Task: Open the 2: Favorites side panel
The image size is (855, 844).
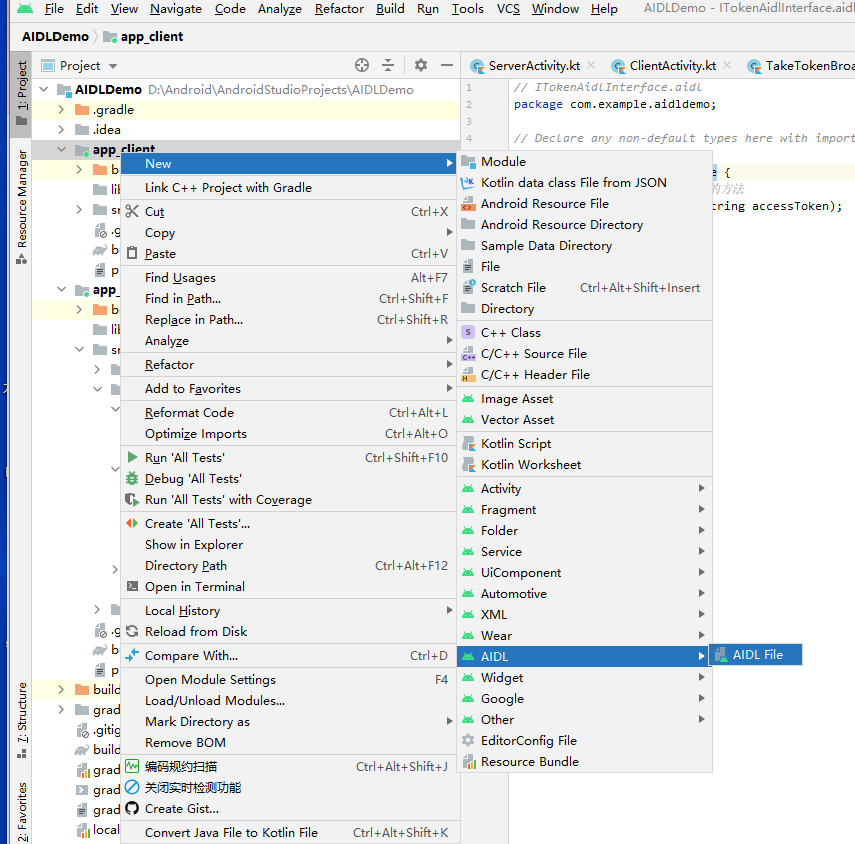Action: pos(21,811)
